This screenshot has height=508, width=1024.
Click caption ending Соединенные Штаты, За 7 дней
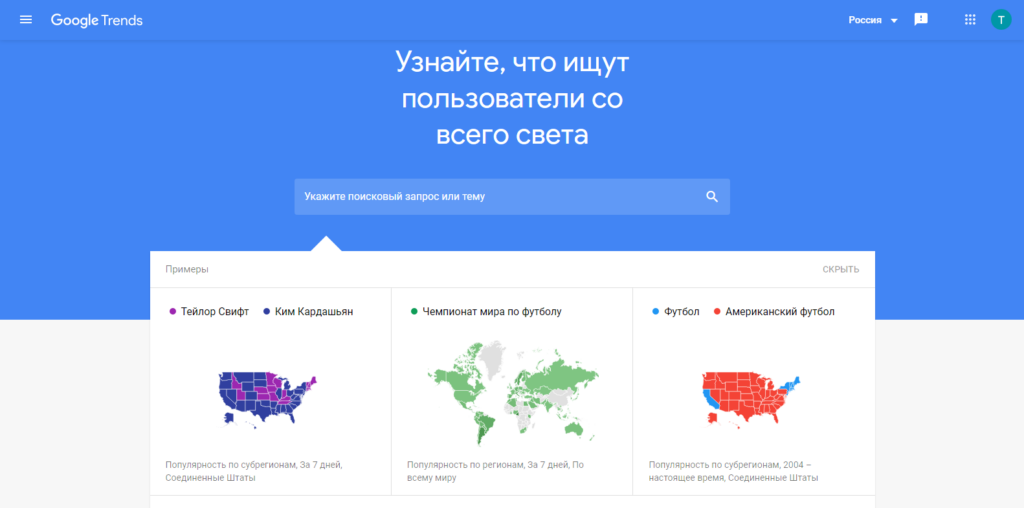pyautogui.click(x=254, y=471)
